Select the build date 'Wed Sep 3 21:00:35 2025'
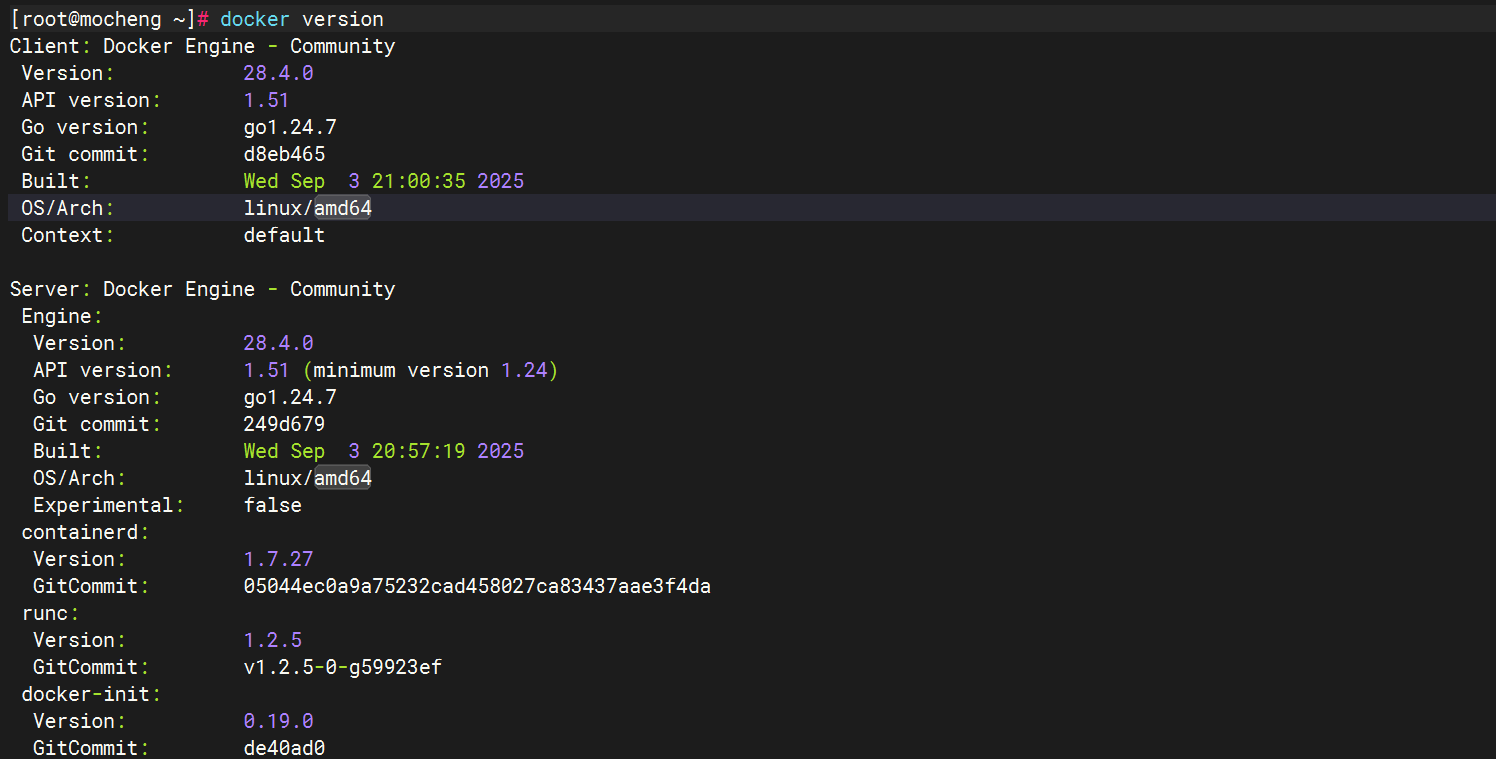1496x759 pixels. pyautogui.click(x=384, y=181)
